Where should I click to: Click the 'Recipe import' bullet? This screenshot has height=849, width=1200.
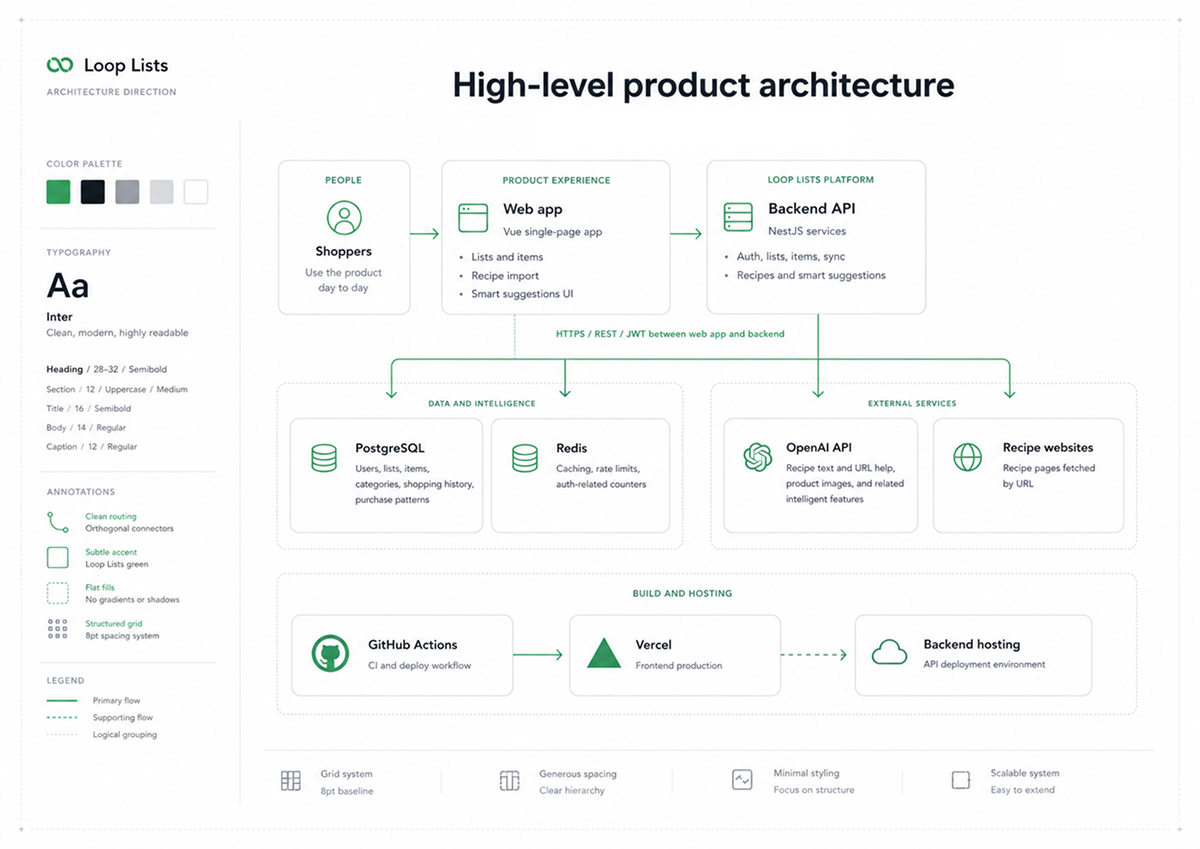tap(505, 276)
